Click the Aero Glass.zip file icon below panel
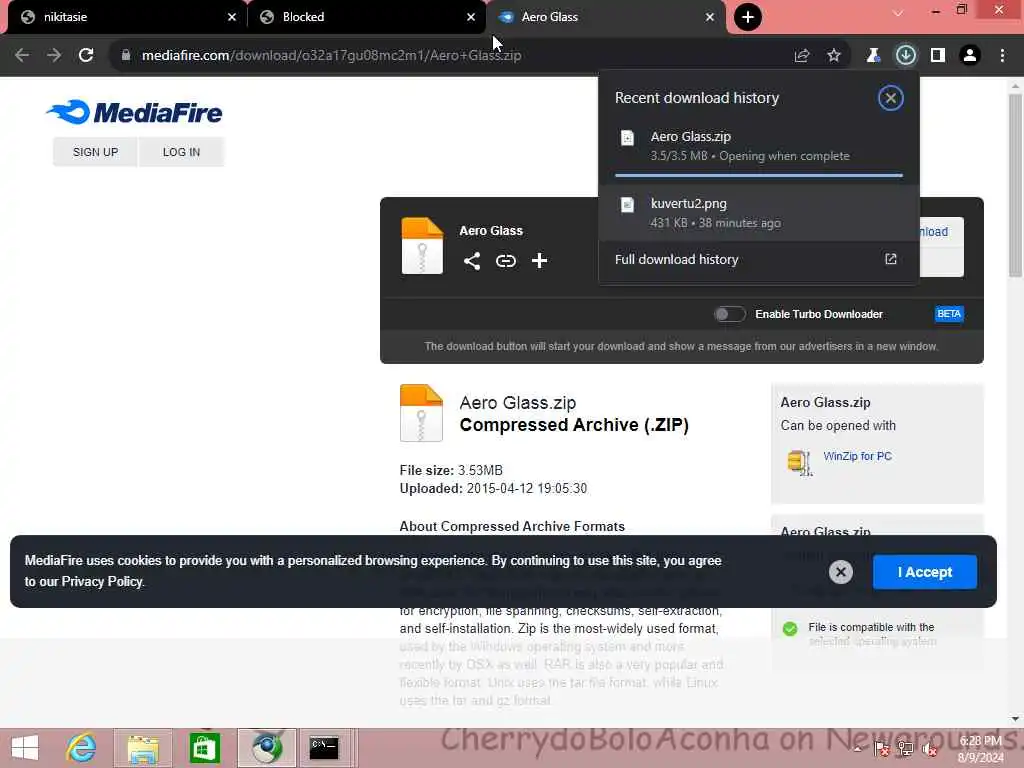Screen dimensions: 1024x768 [x=421, y=413]
